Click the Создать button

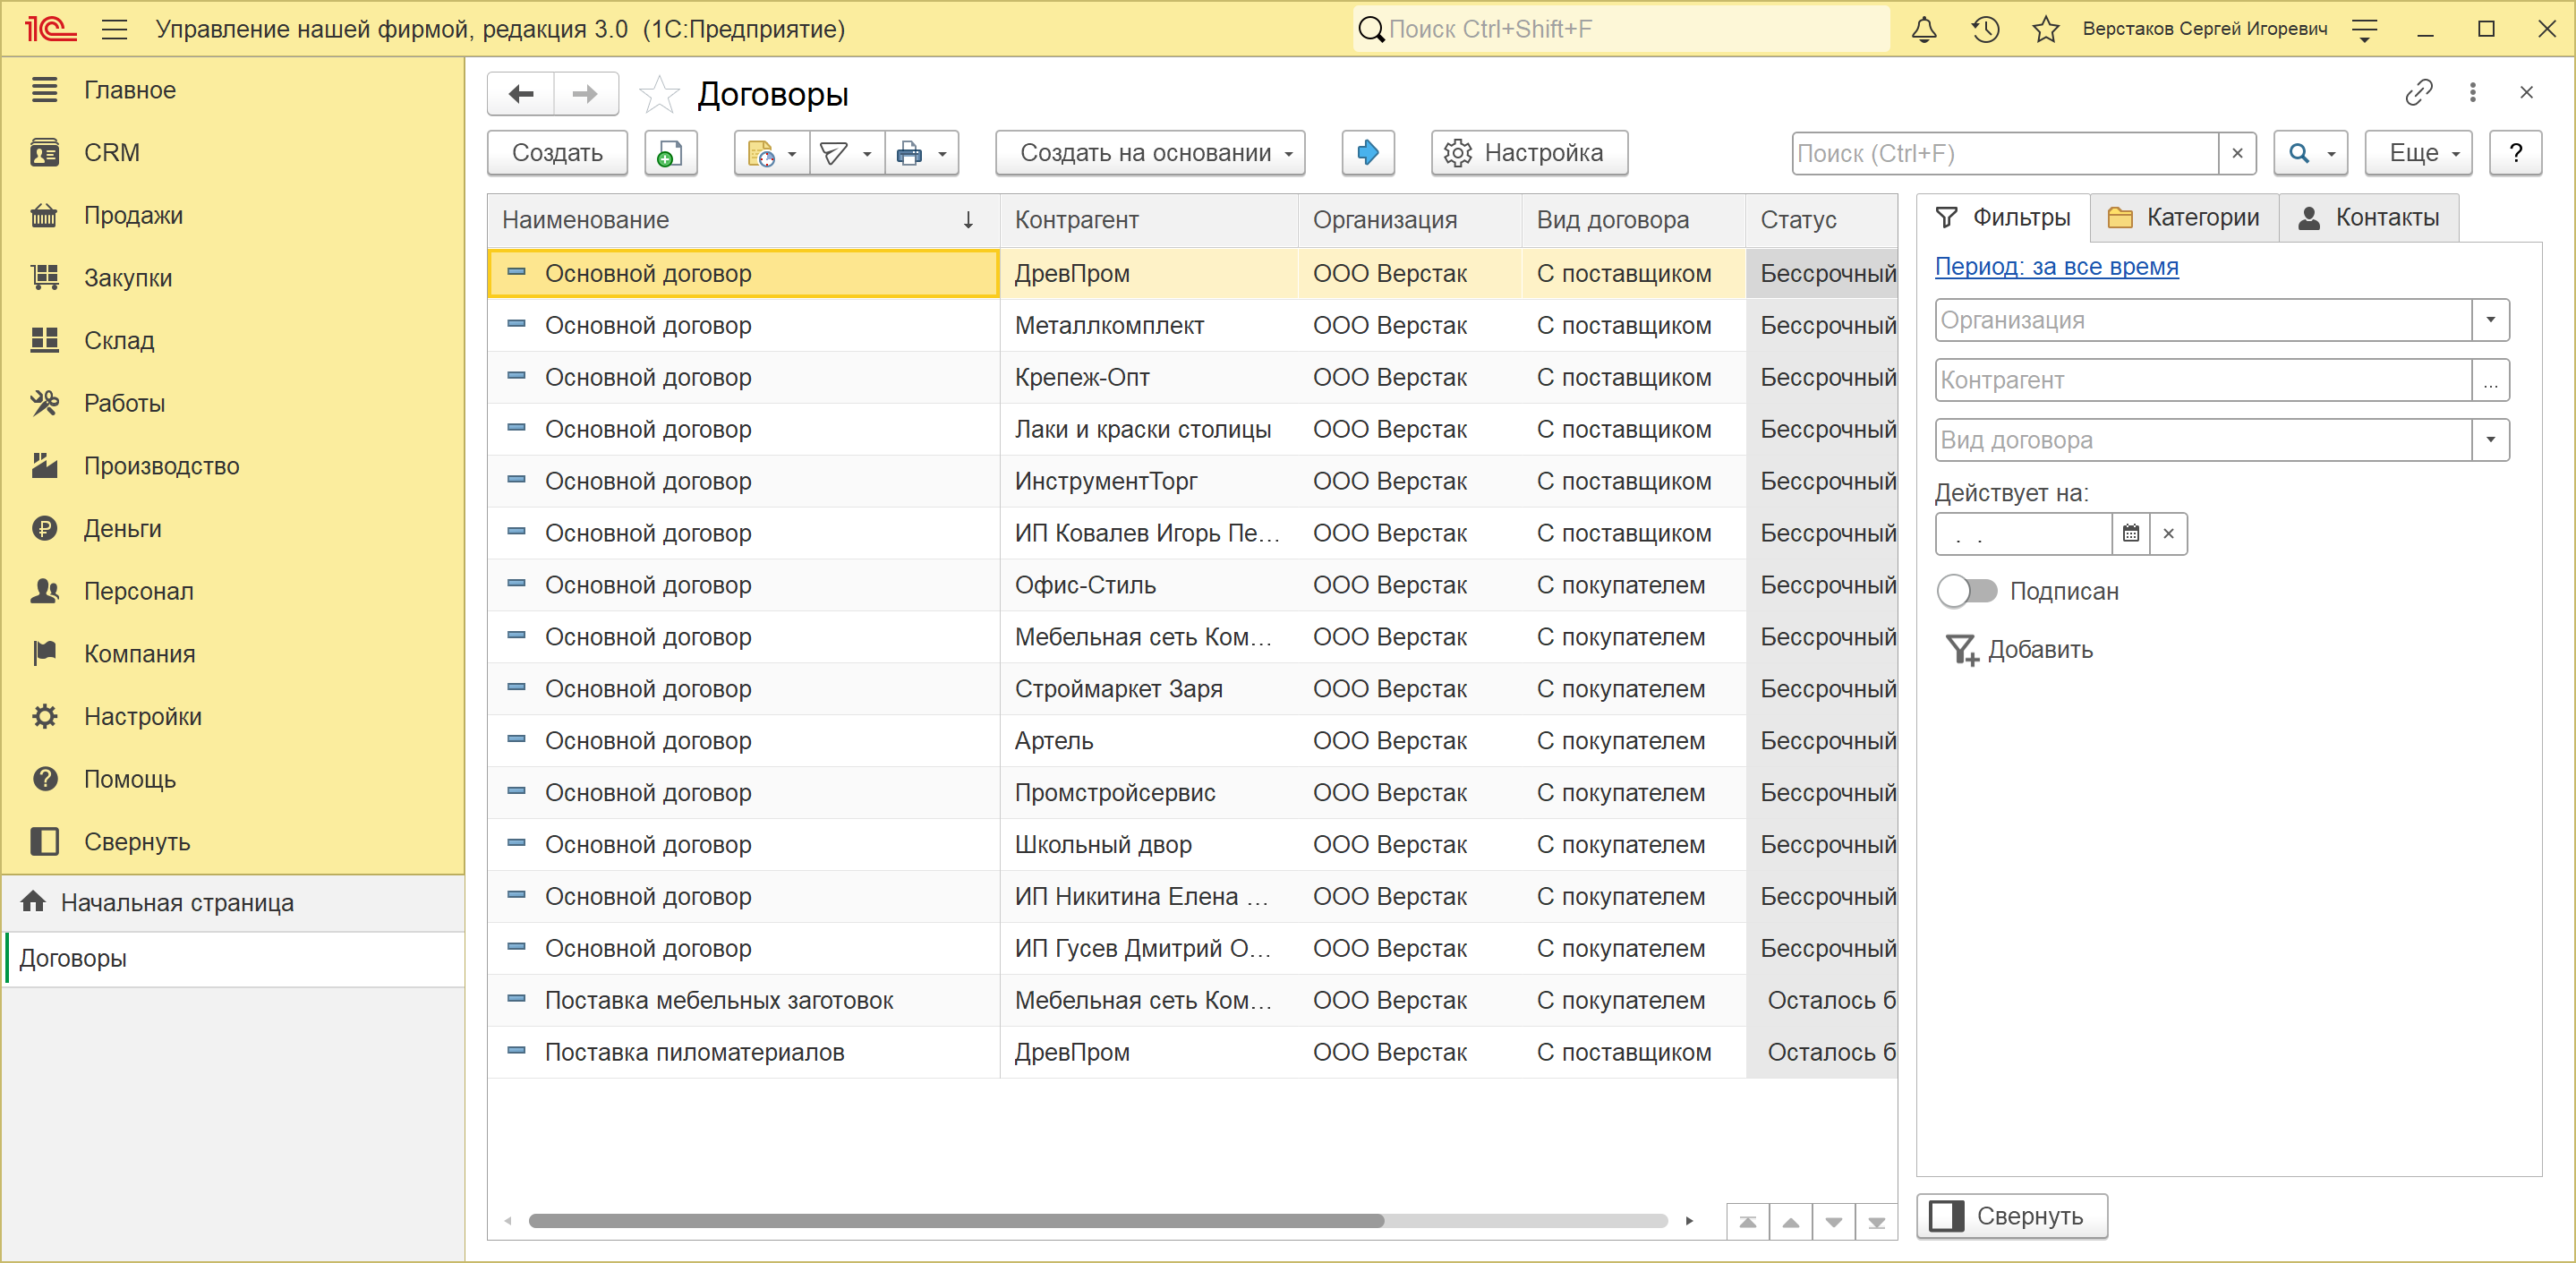[x=557, y=153]
